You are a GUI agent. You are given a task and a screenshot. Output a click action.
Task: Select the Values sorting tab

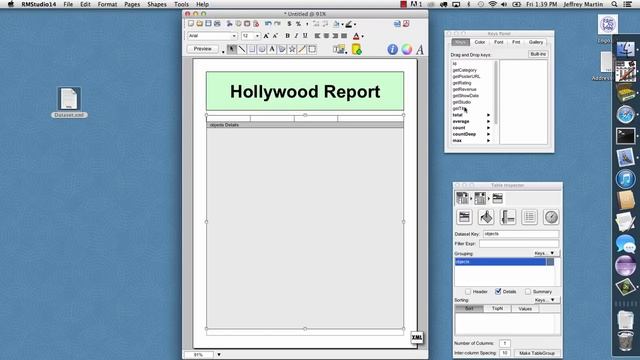[x=525, y=309]
